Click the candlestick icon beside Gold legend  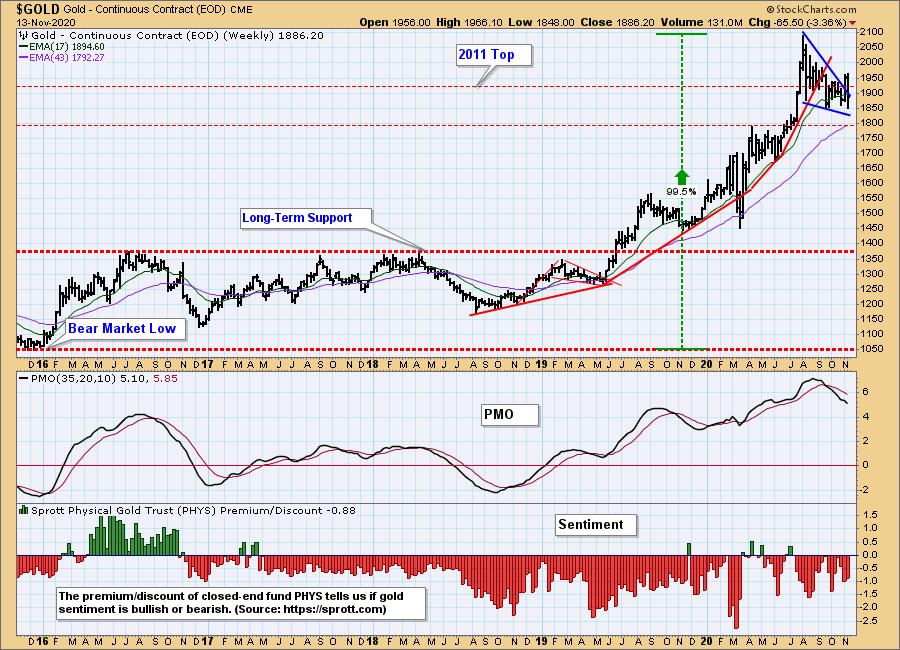(x=24, y=35)
